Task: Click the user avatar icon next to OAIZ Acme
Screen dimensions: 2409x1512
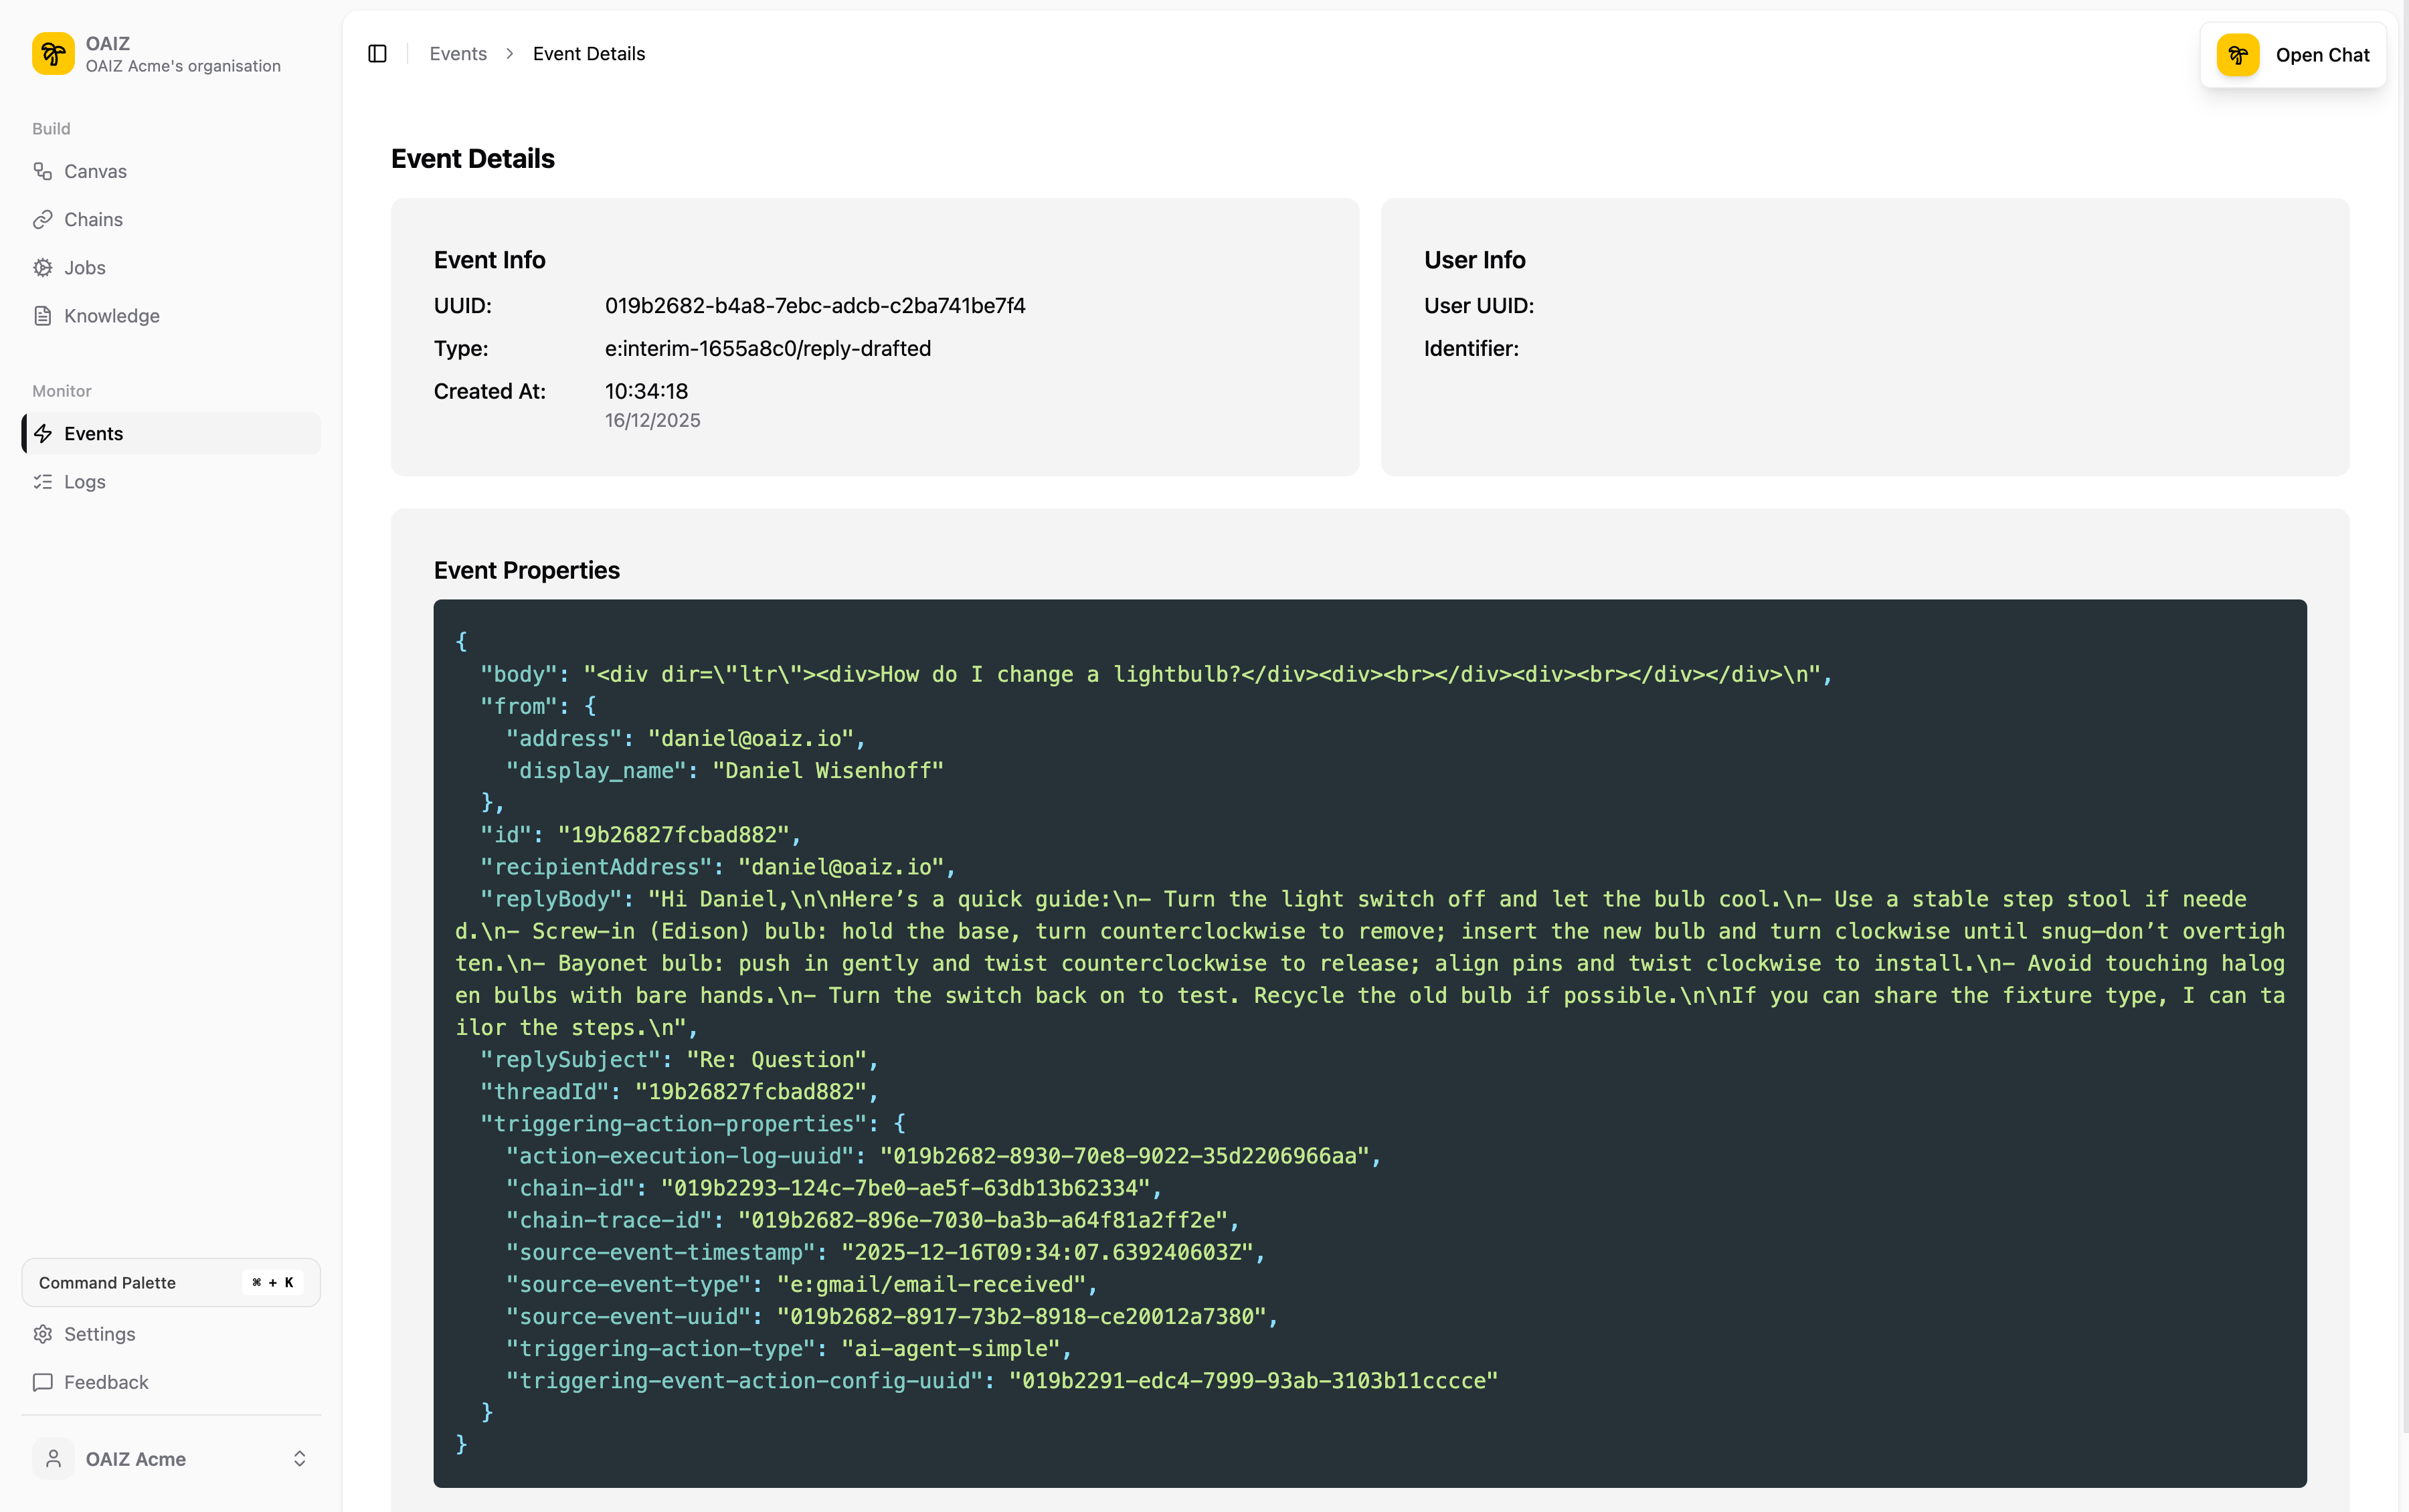Action: click(x=53, y=1458)
